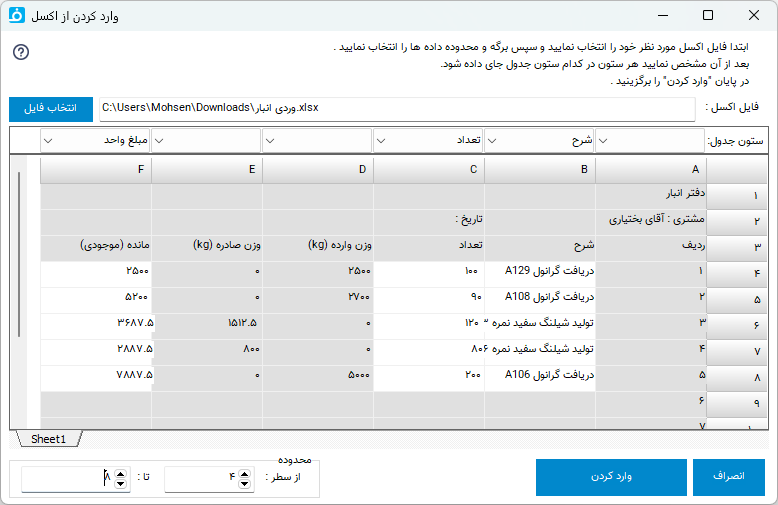Screen dimensions: 778x505
Task: Click the انتخاب فایل button
Action: coord(51,109)
